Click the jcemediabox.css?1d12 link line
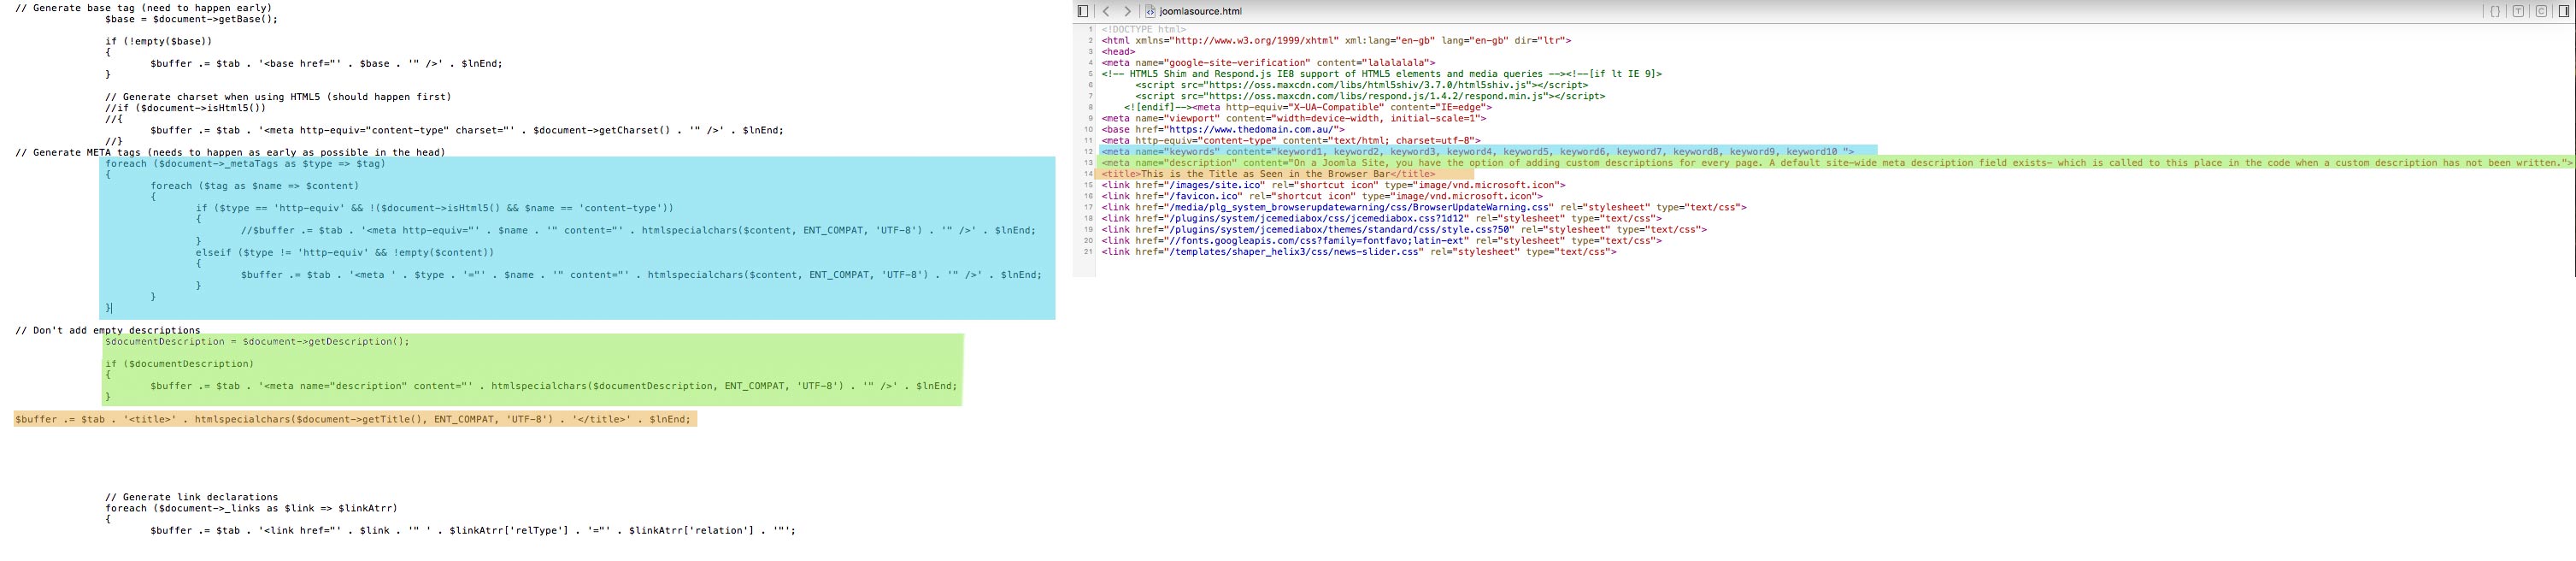The image size is (2576, 561). tap(1382, 218)
